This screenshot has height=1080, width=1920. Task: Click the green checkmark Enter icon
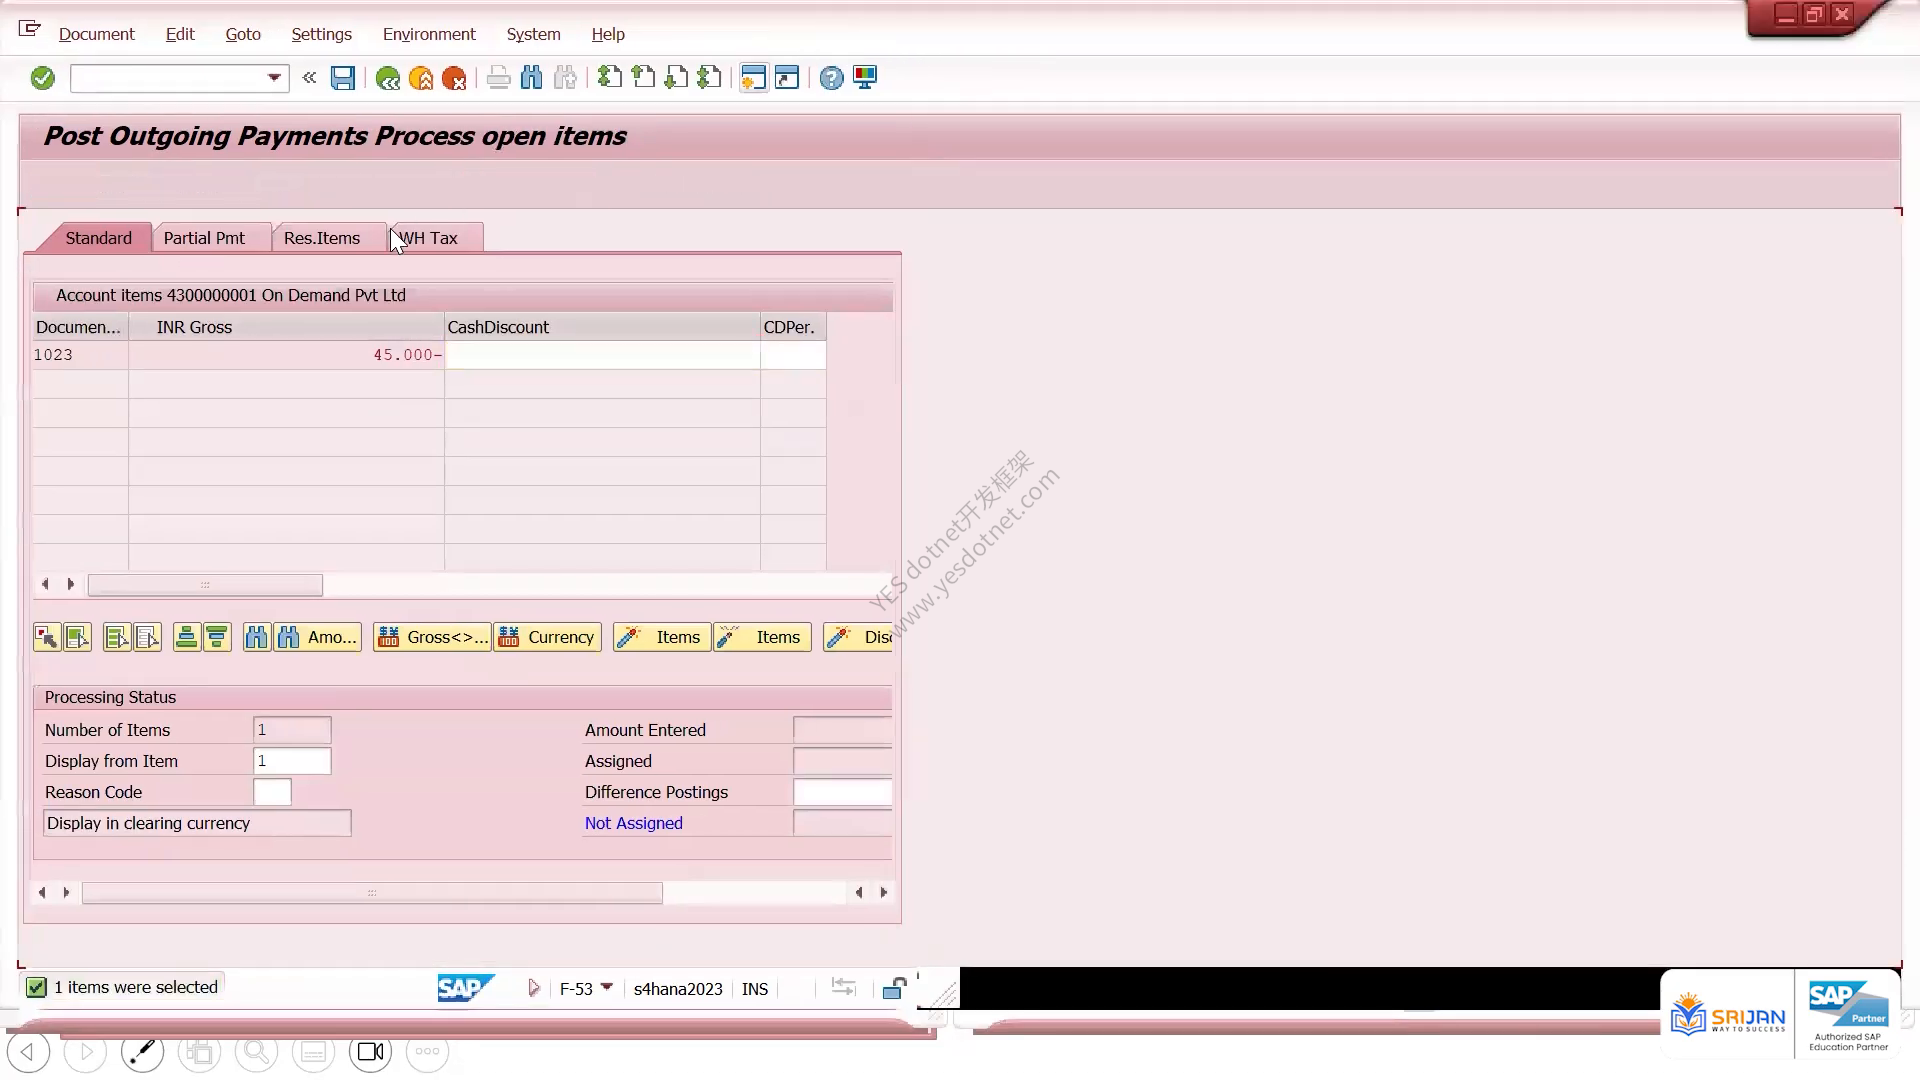[x=42, y=78]
